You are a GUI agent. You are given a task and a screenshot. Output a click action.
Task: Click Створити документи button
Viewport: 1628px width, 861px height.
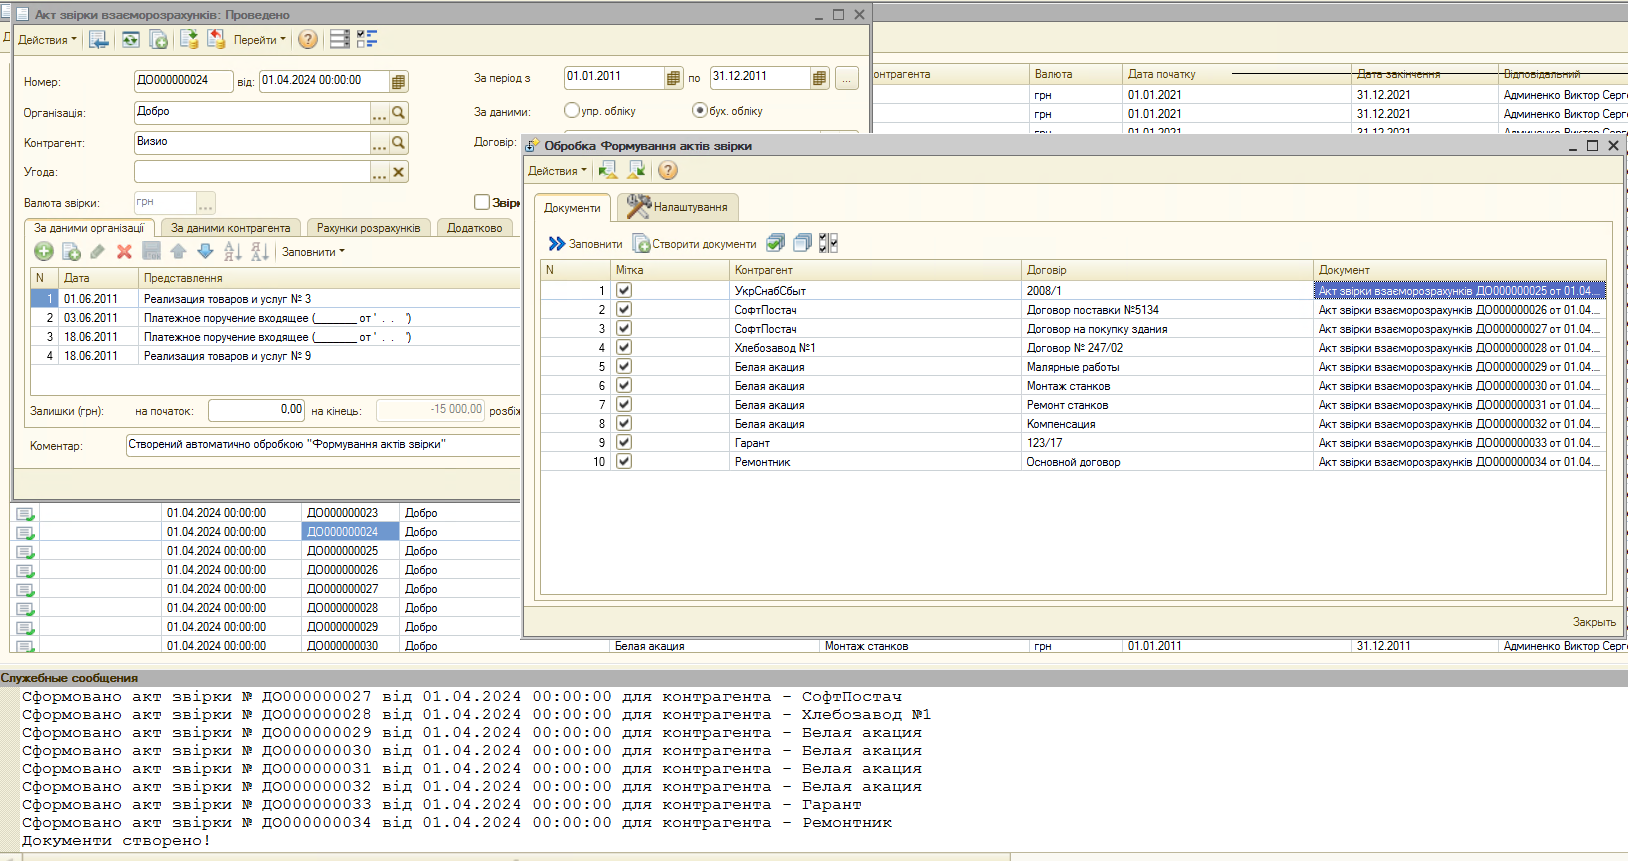coord(695,244)
